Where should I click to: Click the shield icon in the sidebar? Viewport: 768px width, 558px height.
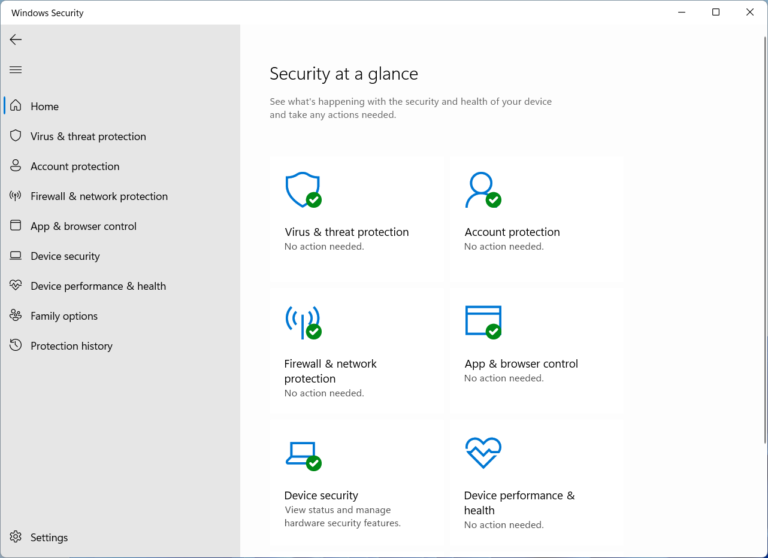click(x=16, y=136)
